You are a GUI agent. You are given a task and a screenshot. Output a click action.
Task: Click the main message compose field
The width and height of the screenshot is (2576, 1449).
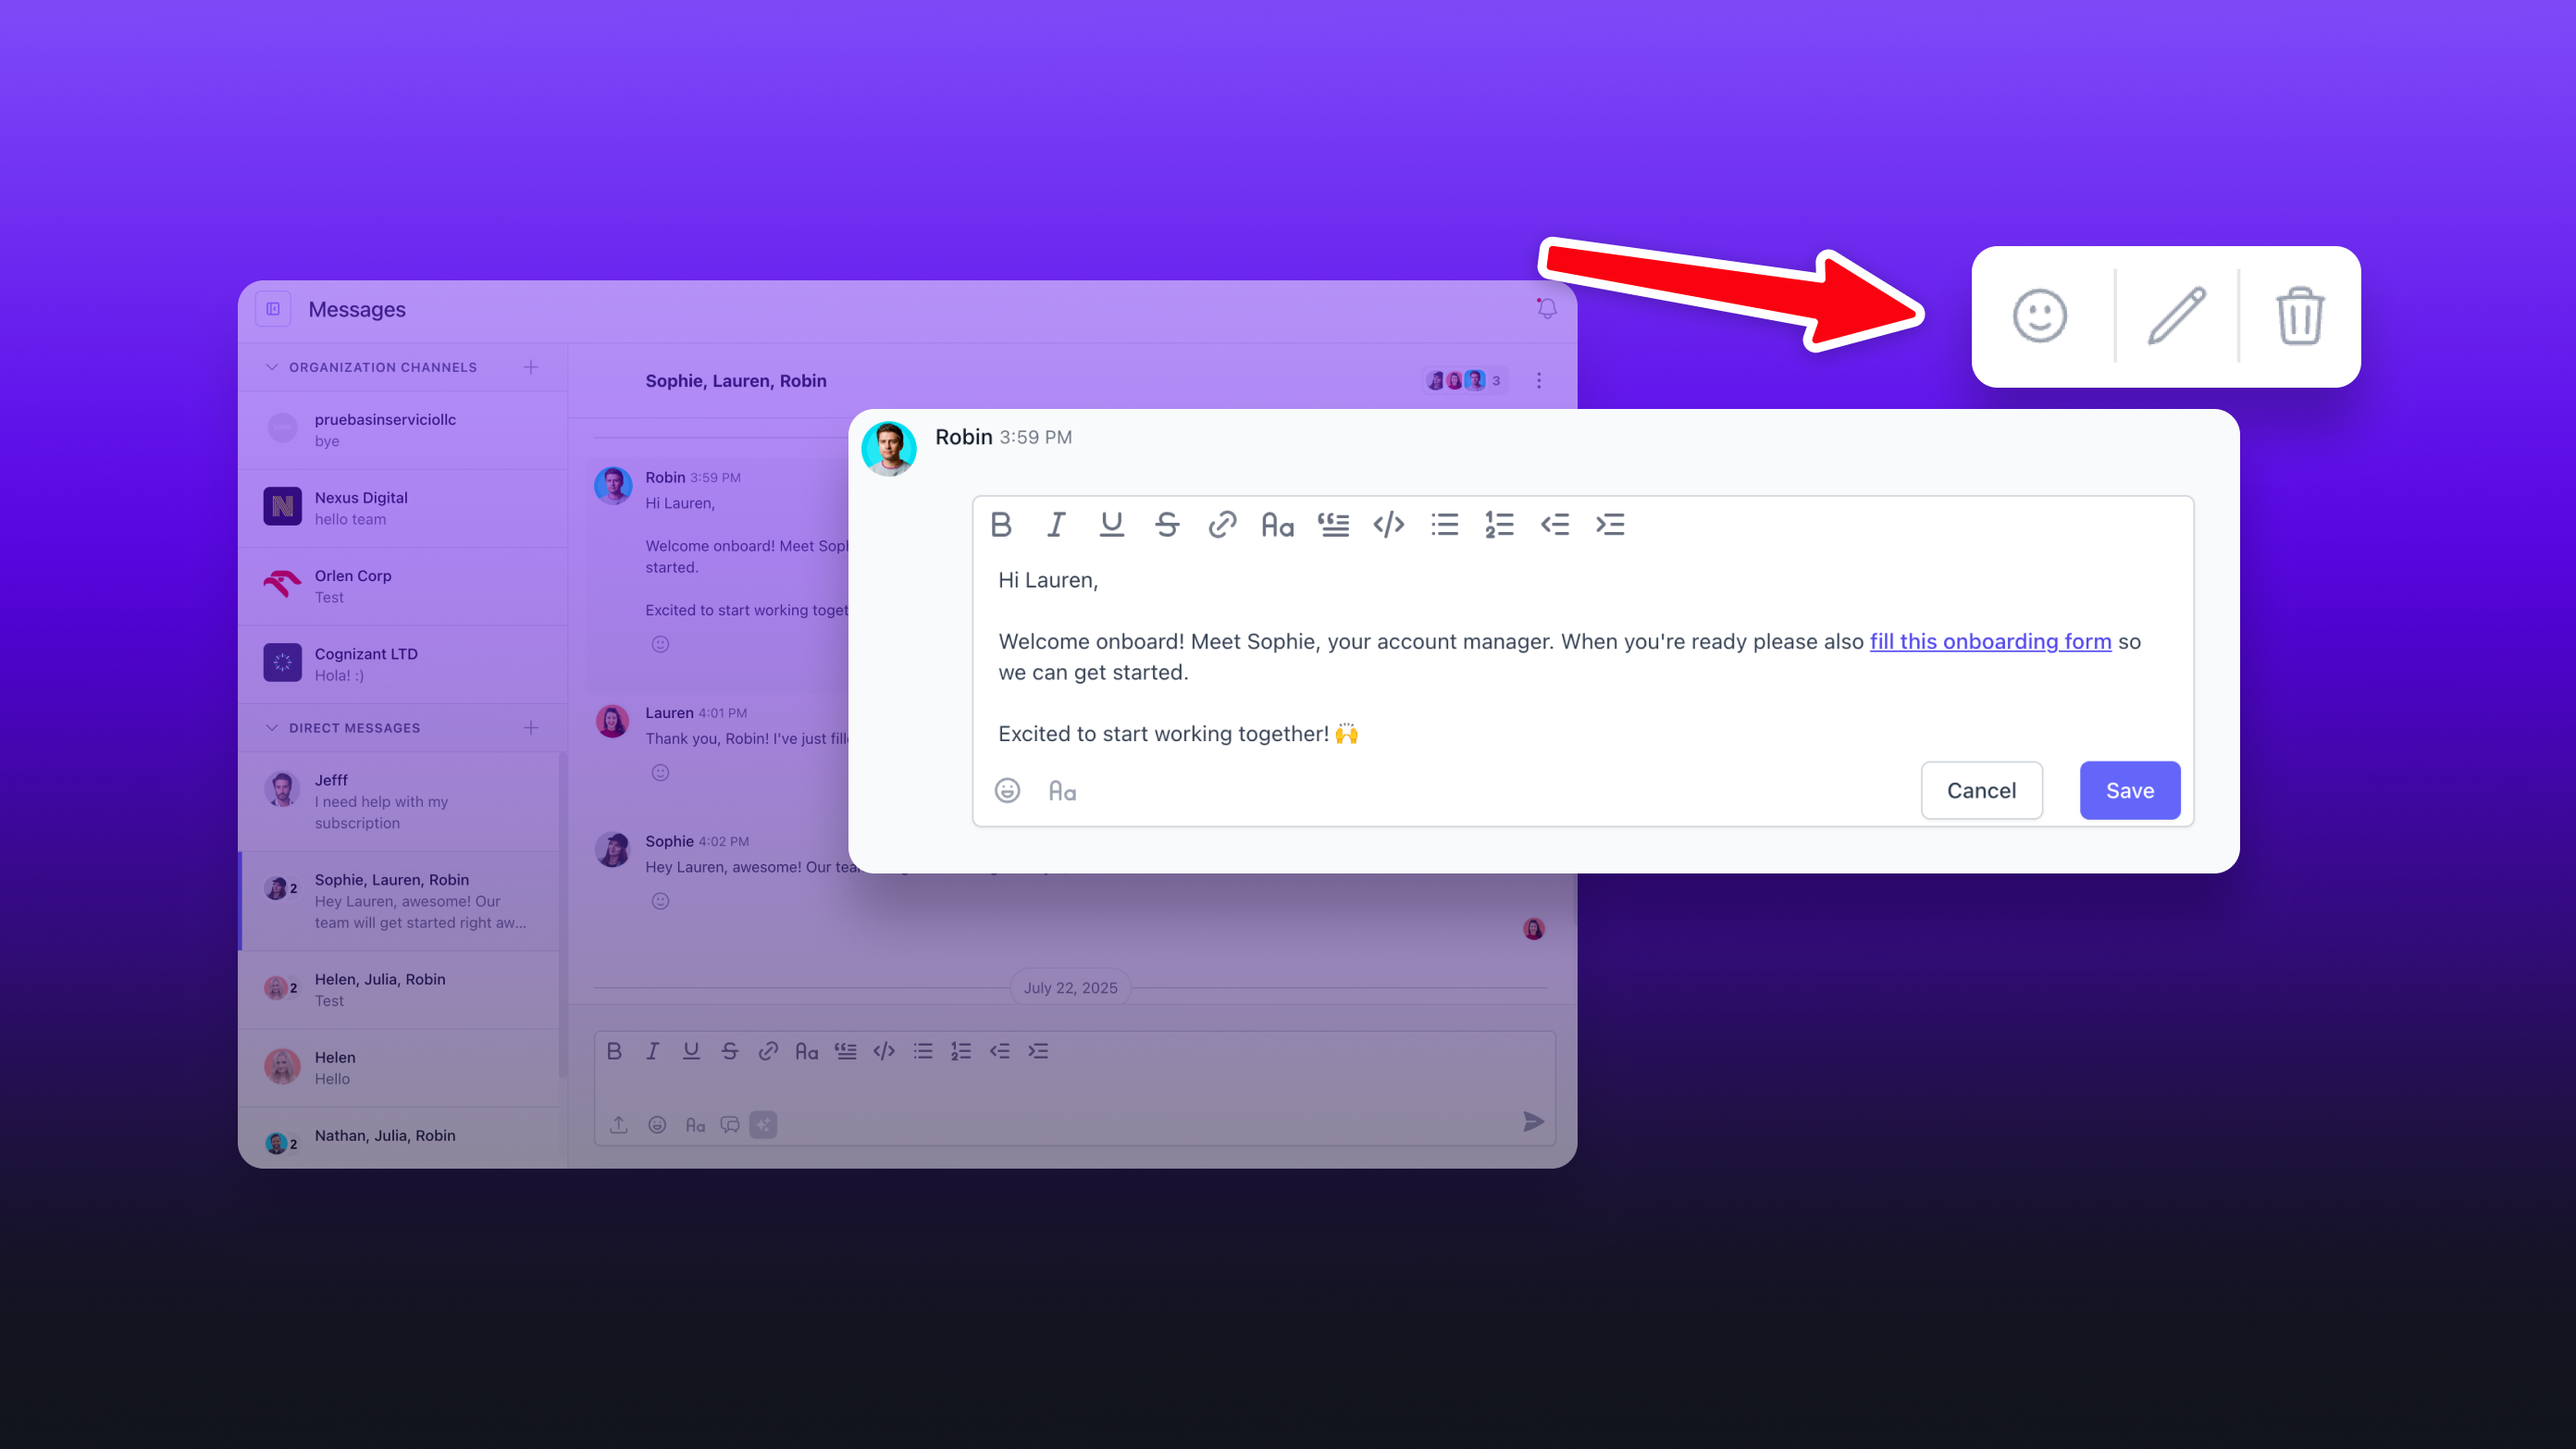pyautogui.click(x=1074, y=1087)
